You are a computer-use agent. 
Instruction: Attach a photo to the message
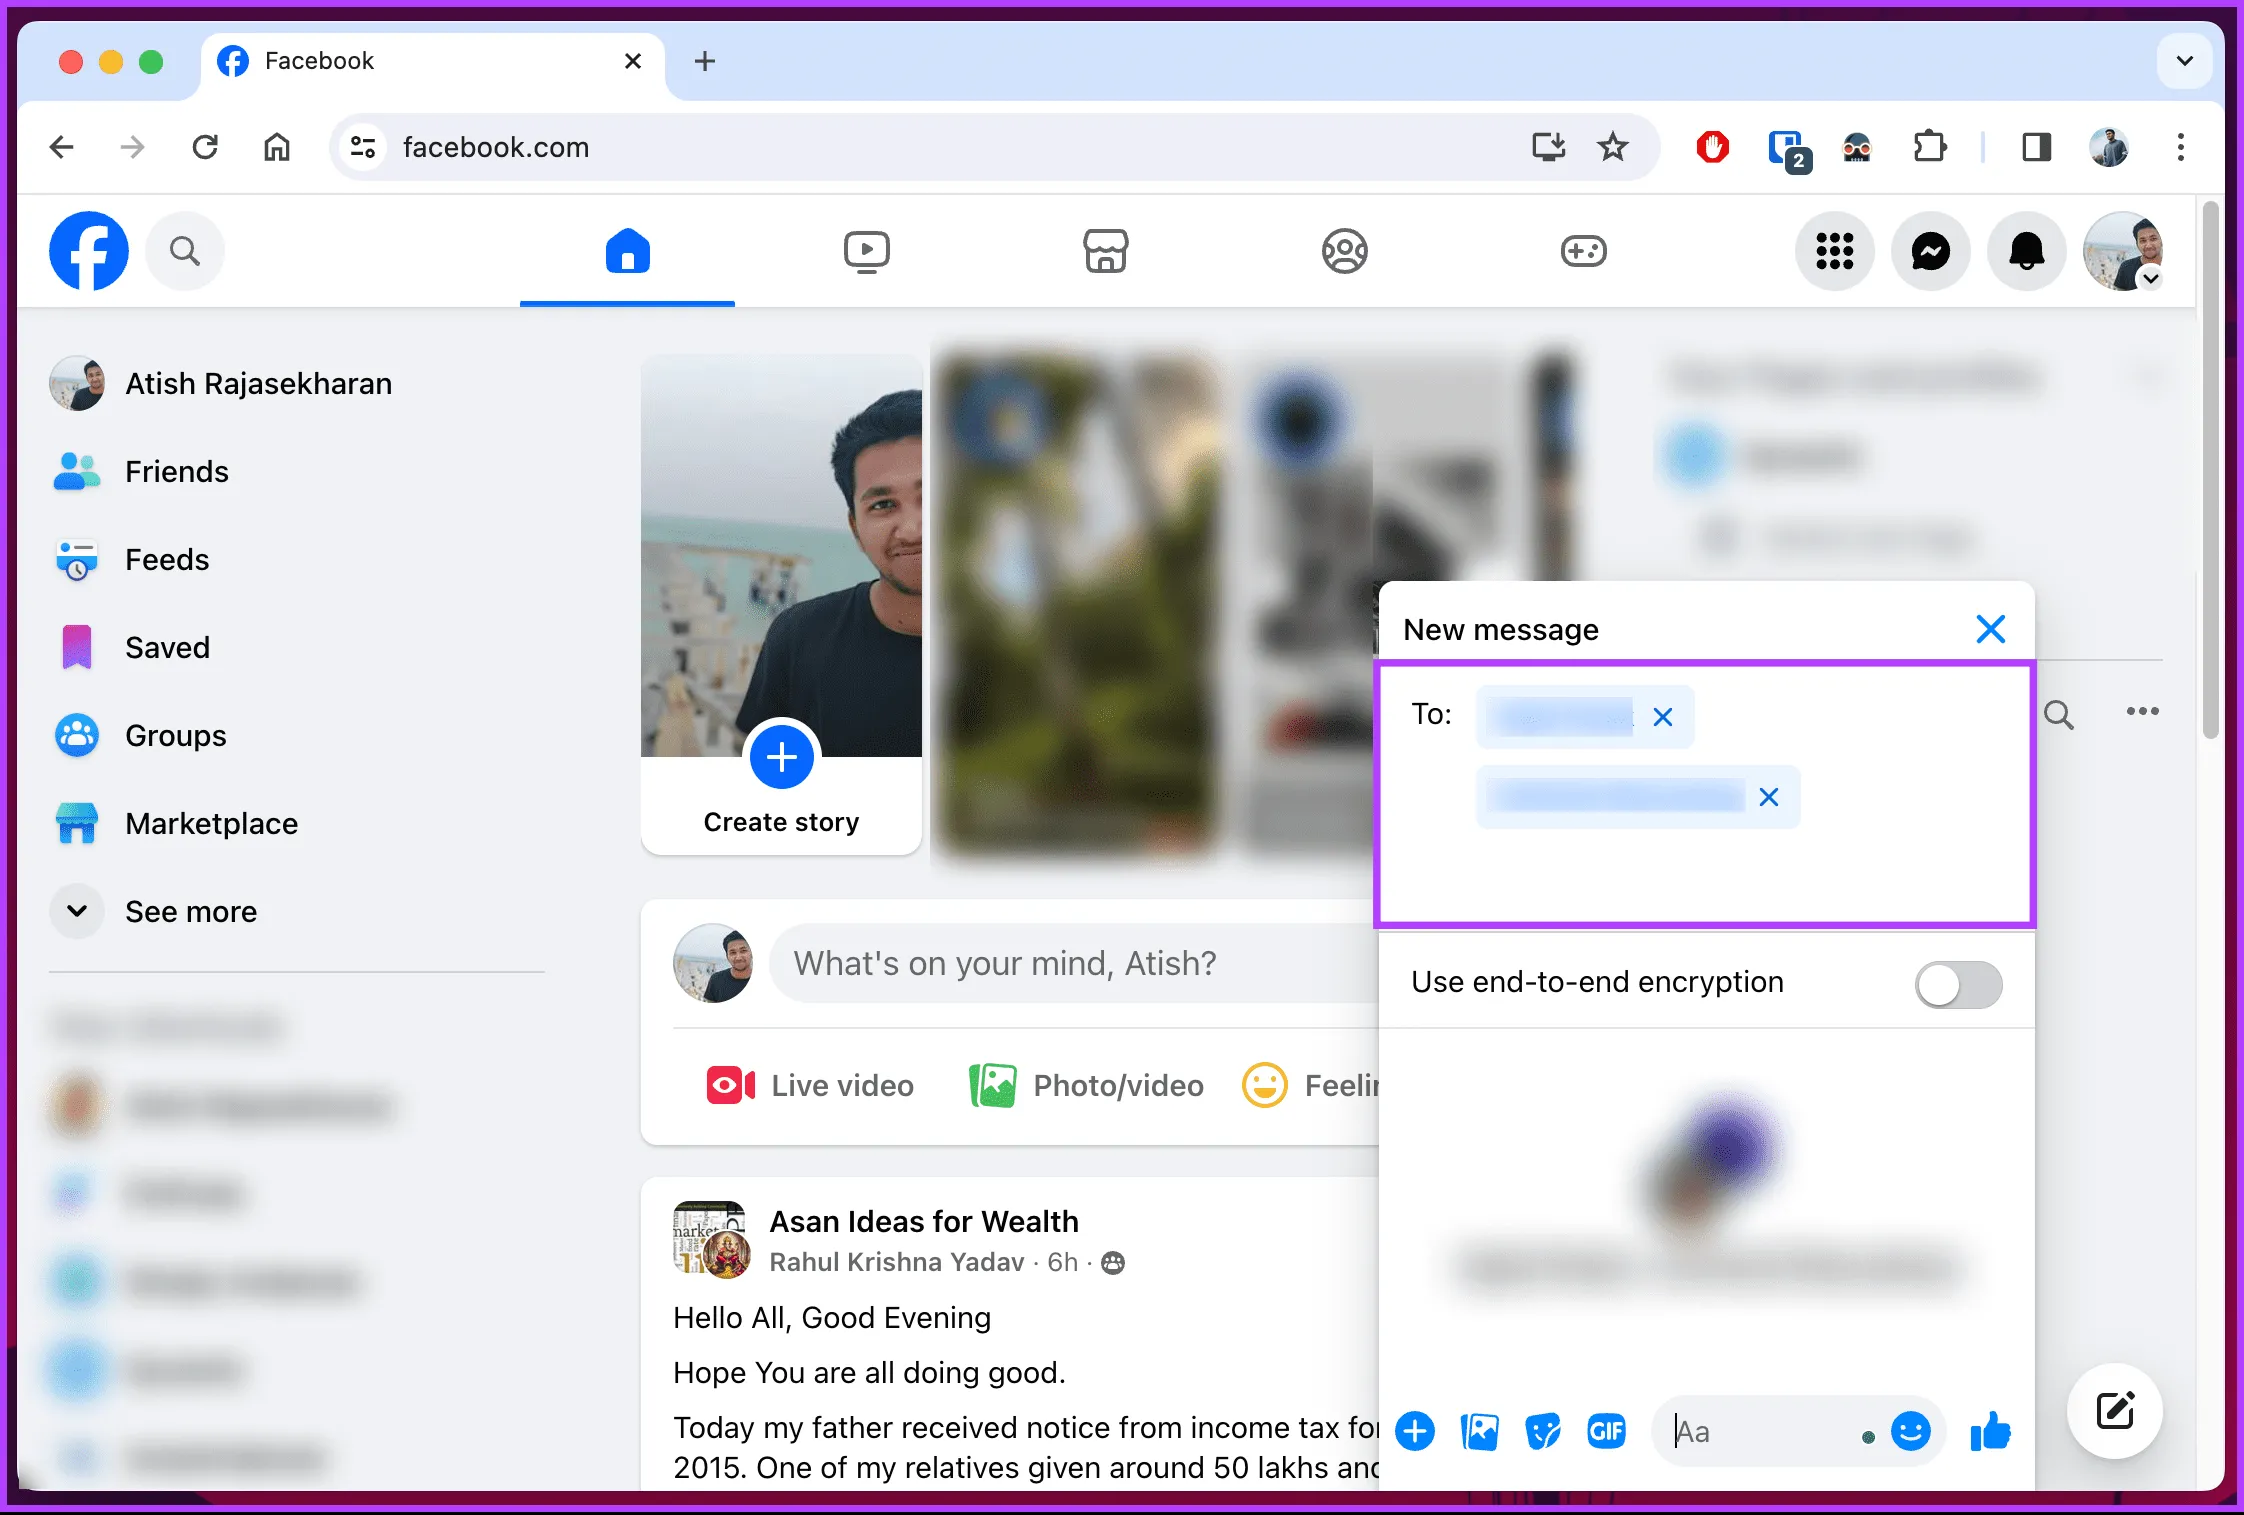[1479, 1432]
